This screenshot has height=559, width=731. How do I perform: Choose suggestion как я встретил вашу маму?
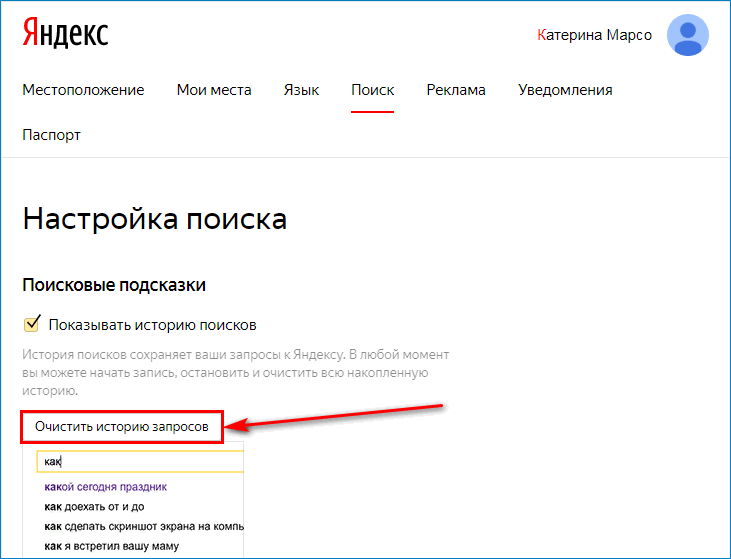(111, 546)
